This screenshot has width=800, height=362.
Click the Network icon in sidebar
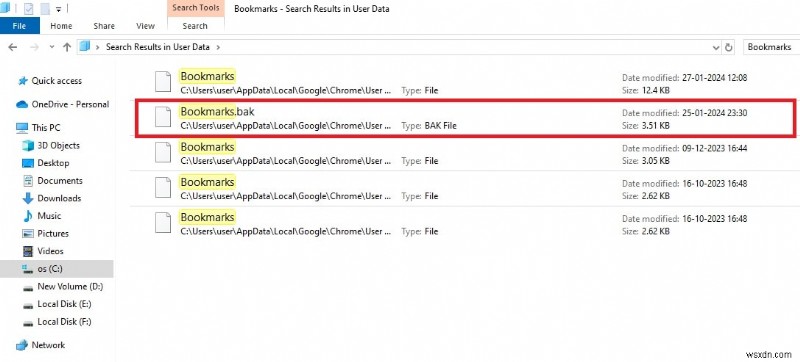click(x=22, y=345)
